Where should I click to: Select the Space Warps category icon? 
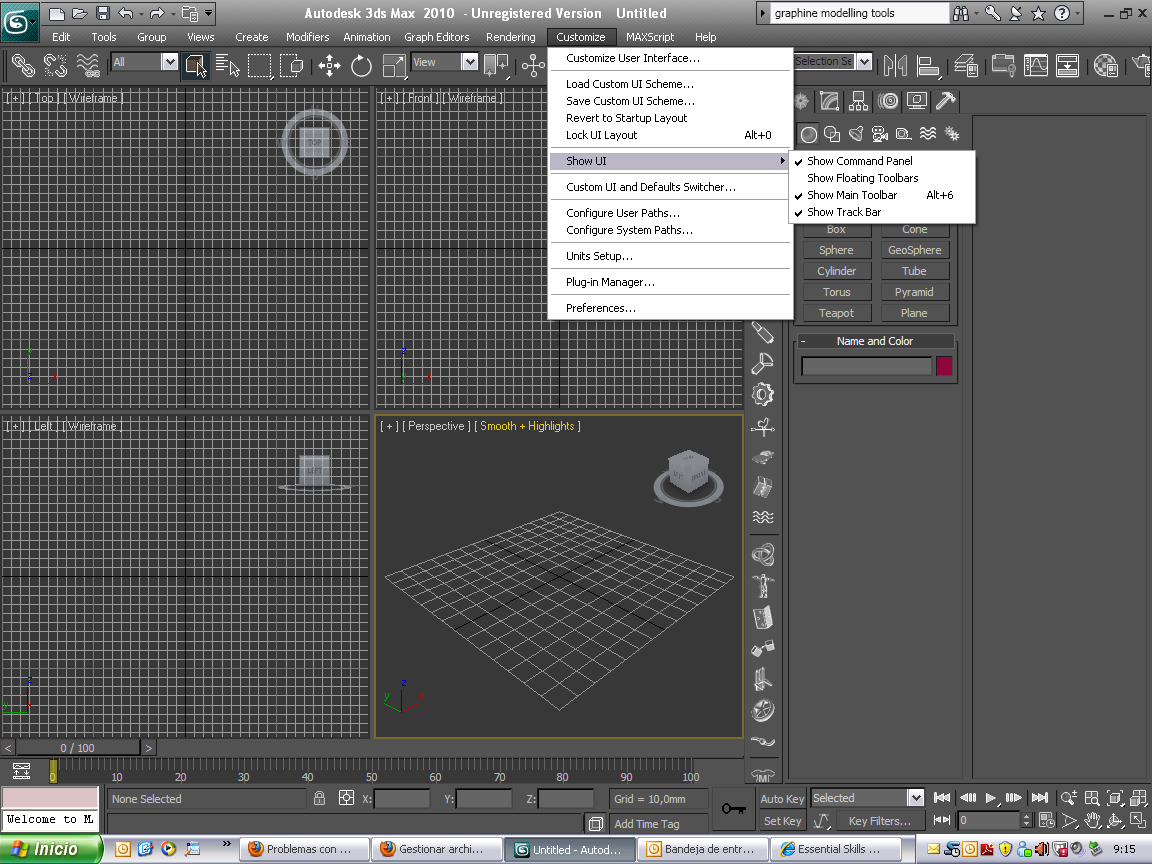point(928,134)
